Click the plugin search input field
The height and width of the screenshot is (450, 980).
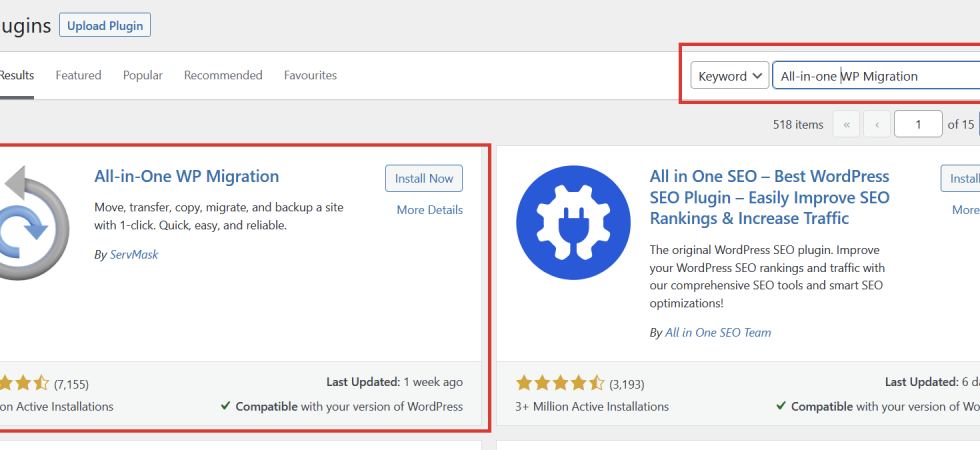tap(876, 76)
